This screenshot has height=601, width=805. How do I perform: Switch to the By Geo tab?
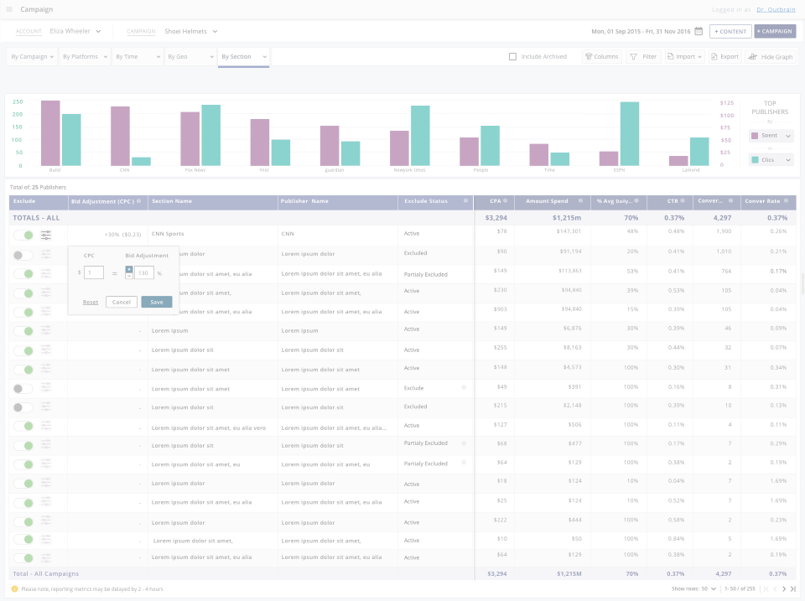[x=189, y=57]
